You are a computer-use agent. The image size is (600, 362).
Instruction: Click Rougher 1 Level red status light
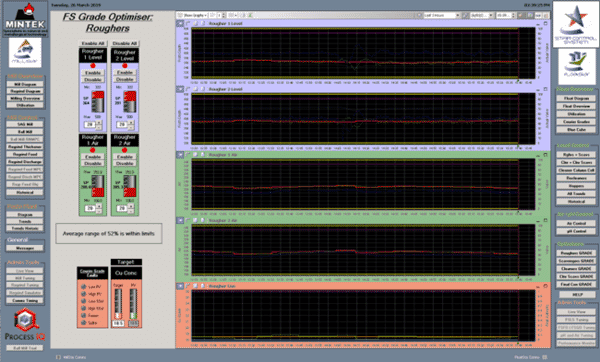(x=93, y=65)
